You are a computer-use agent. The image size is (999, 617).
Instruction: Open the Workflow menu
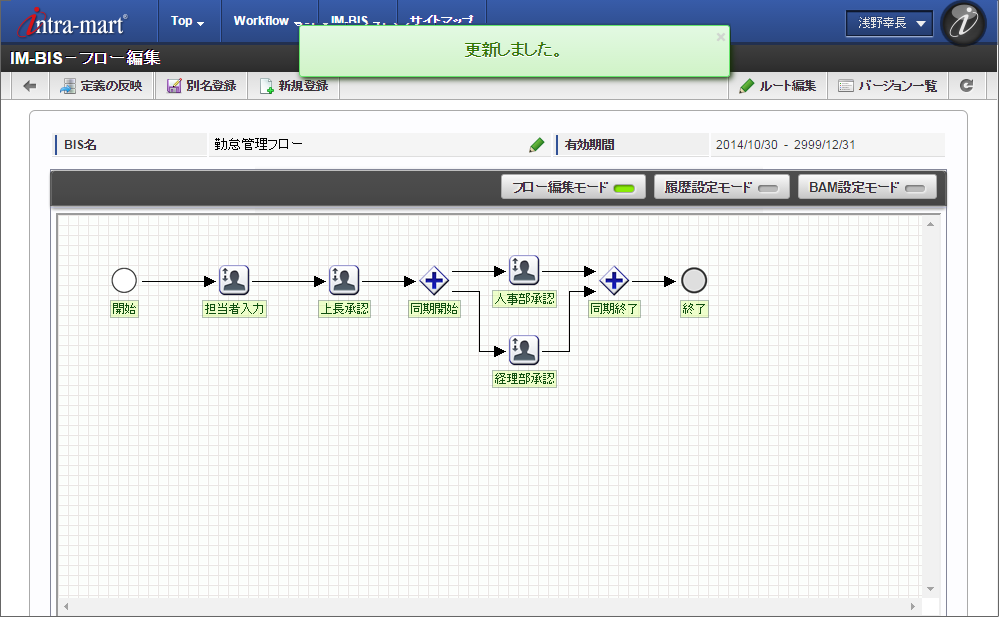tap(261, 21)
